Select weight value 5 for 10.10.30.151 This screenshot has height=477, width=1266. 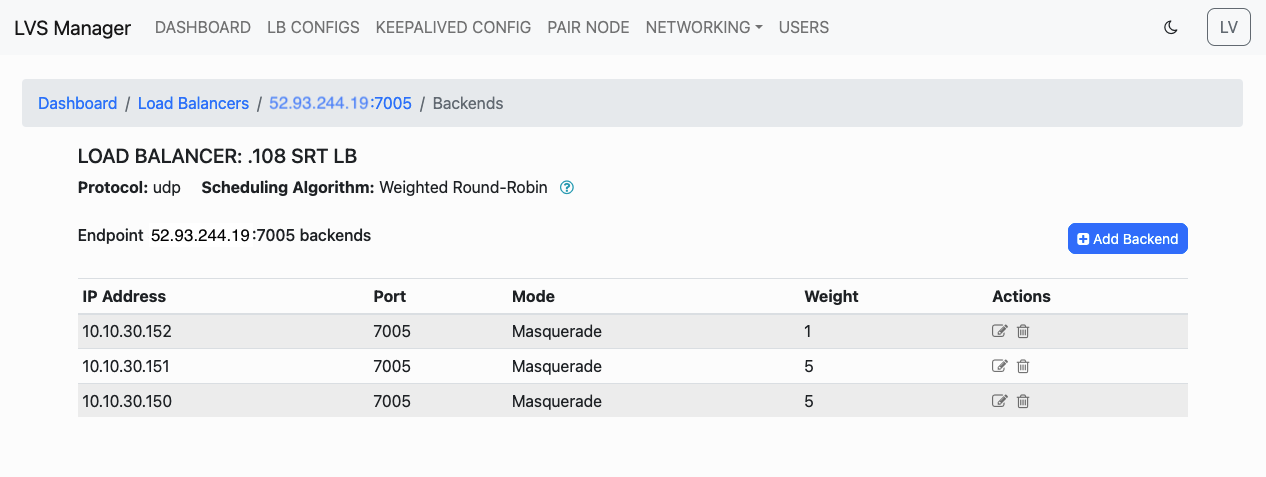pos(809,366)
